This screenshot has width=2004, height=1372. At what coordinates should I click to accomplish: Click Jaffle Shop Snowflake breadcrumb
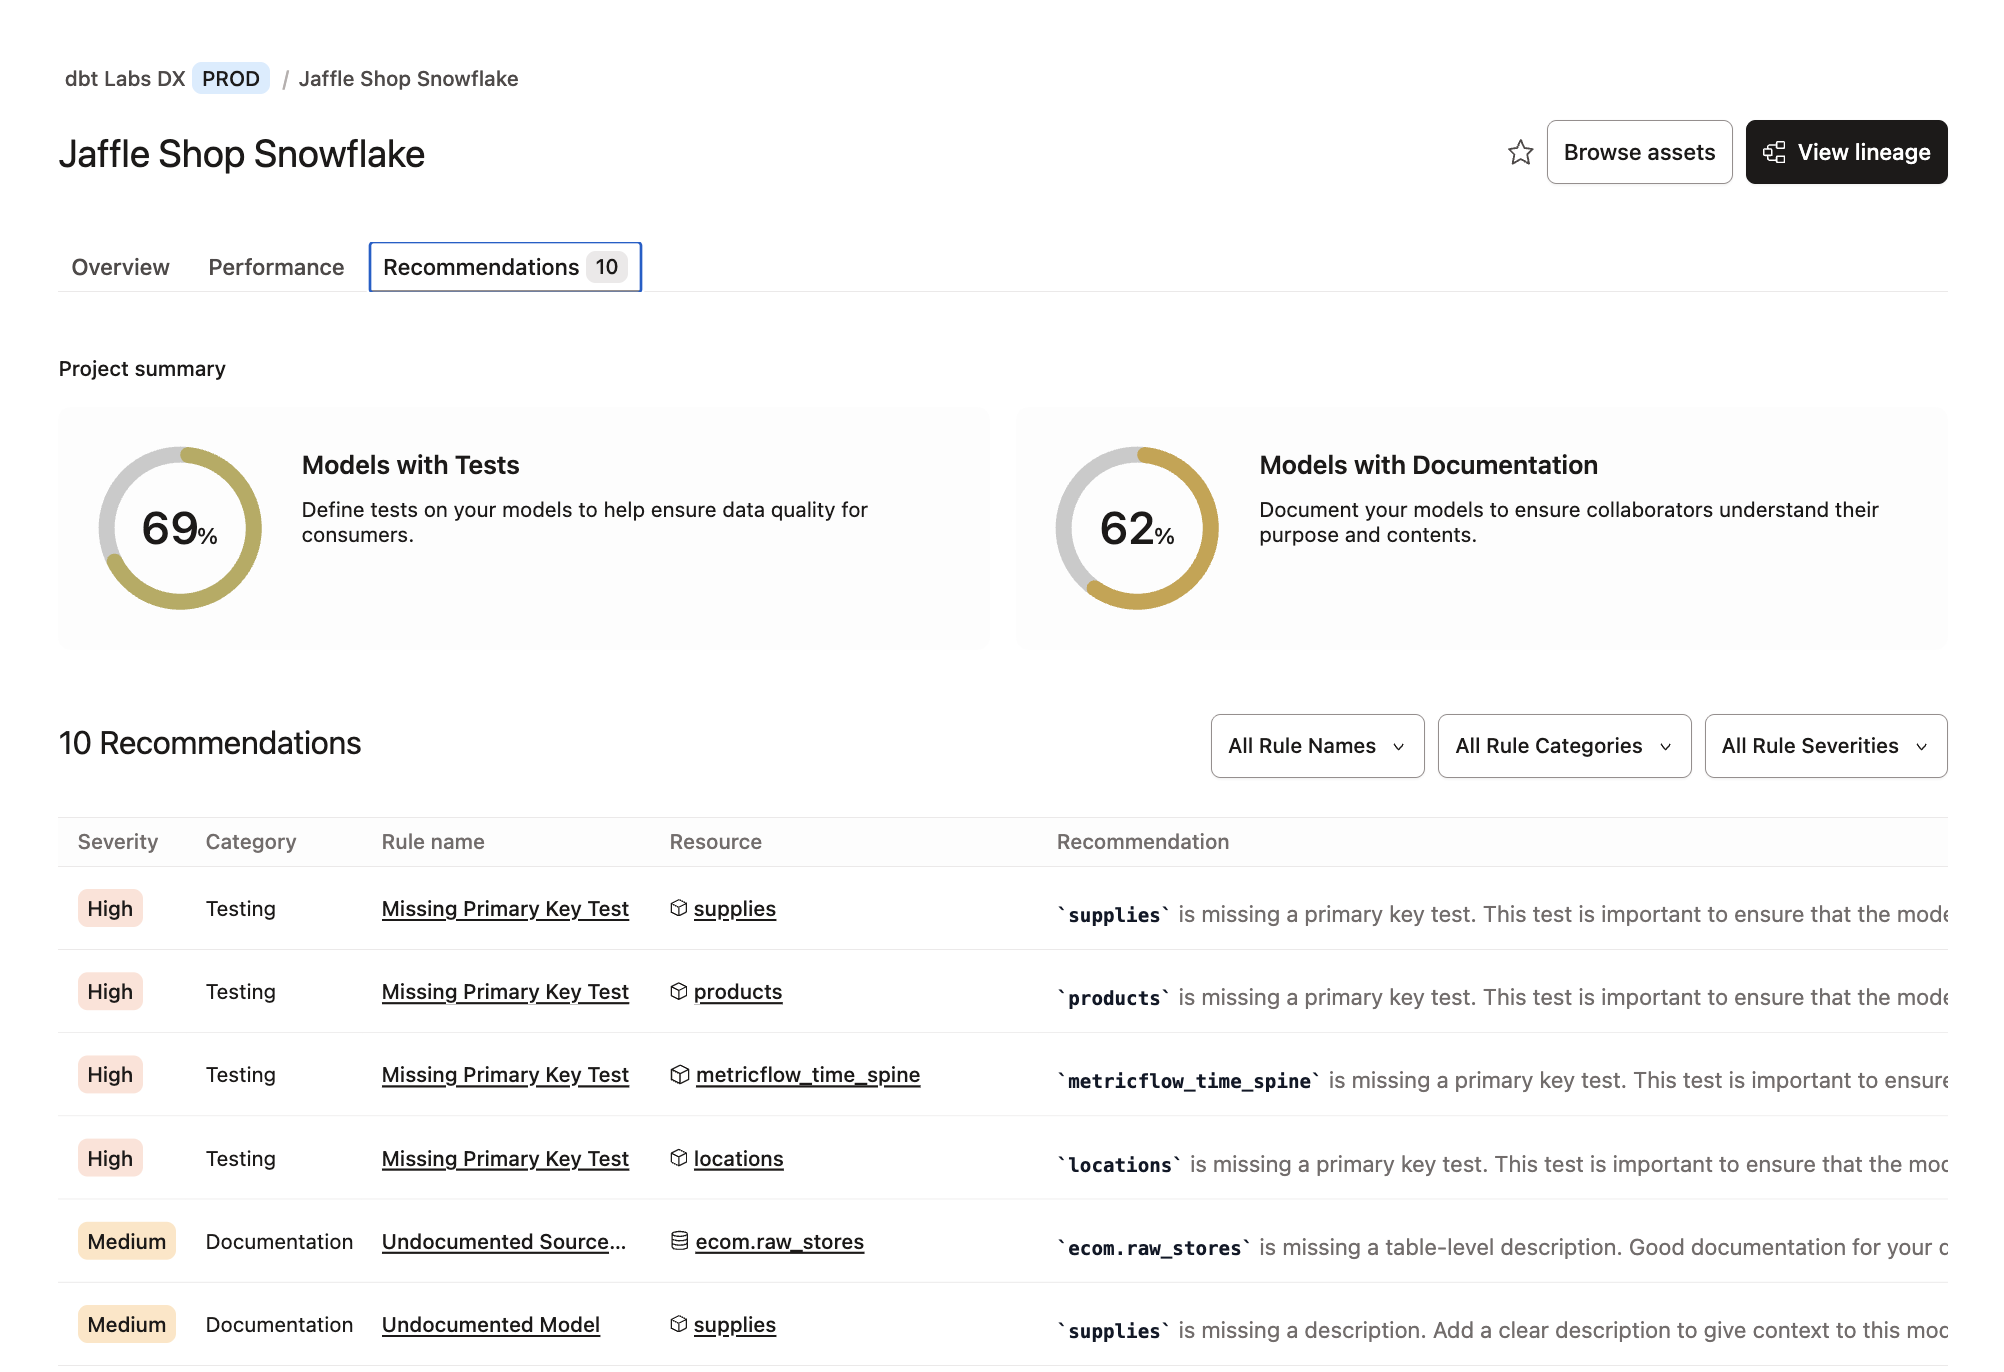(x=408, y=79)
